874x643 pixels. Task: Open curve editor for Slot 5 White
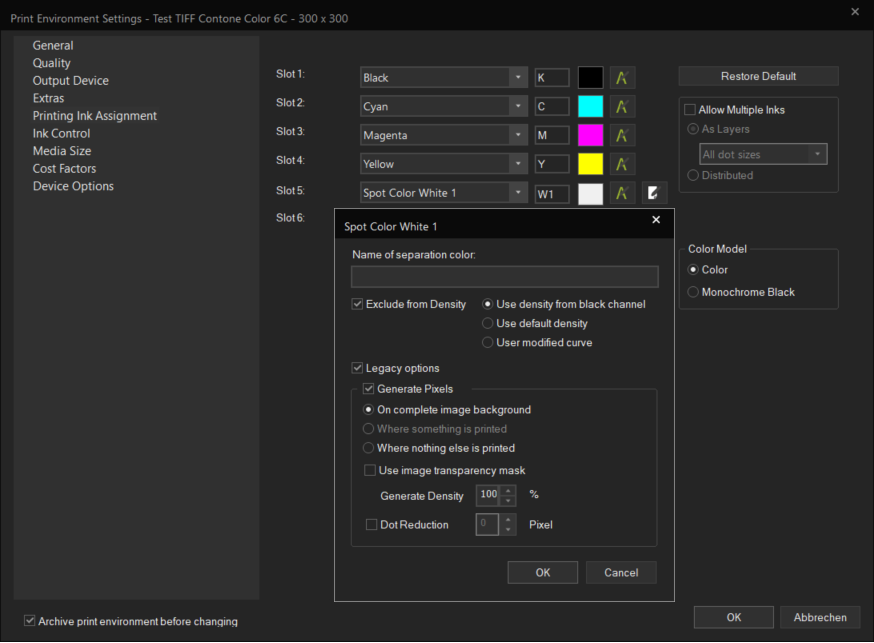click(622, 193)
